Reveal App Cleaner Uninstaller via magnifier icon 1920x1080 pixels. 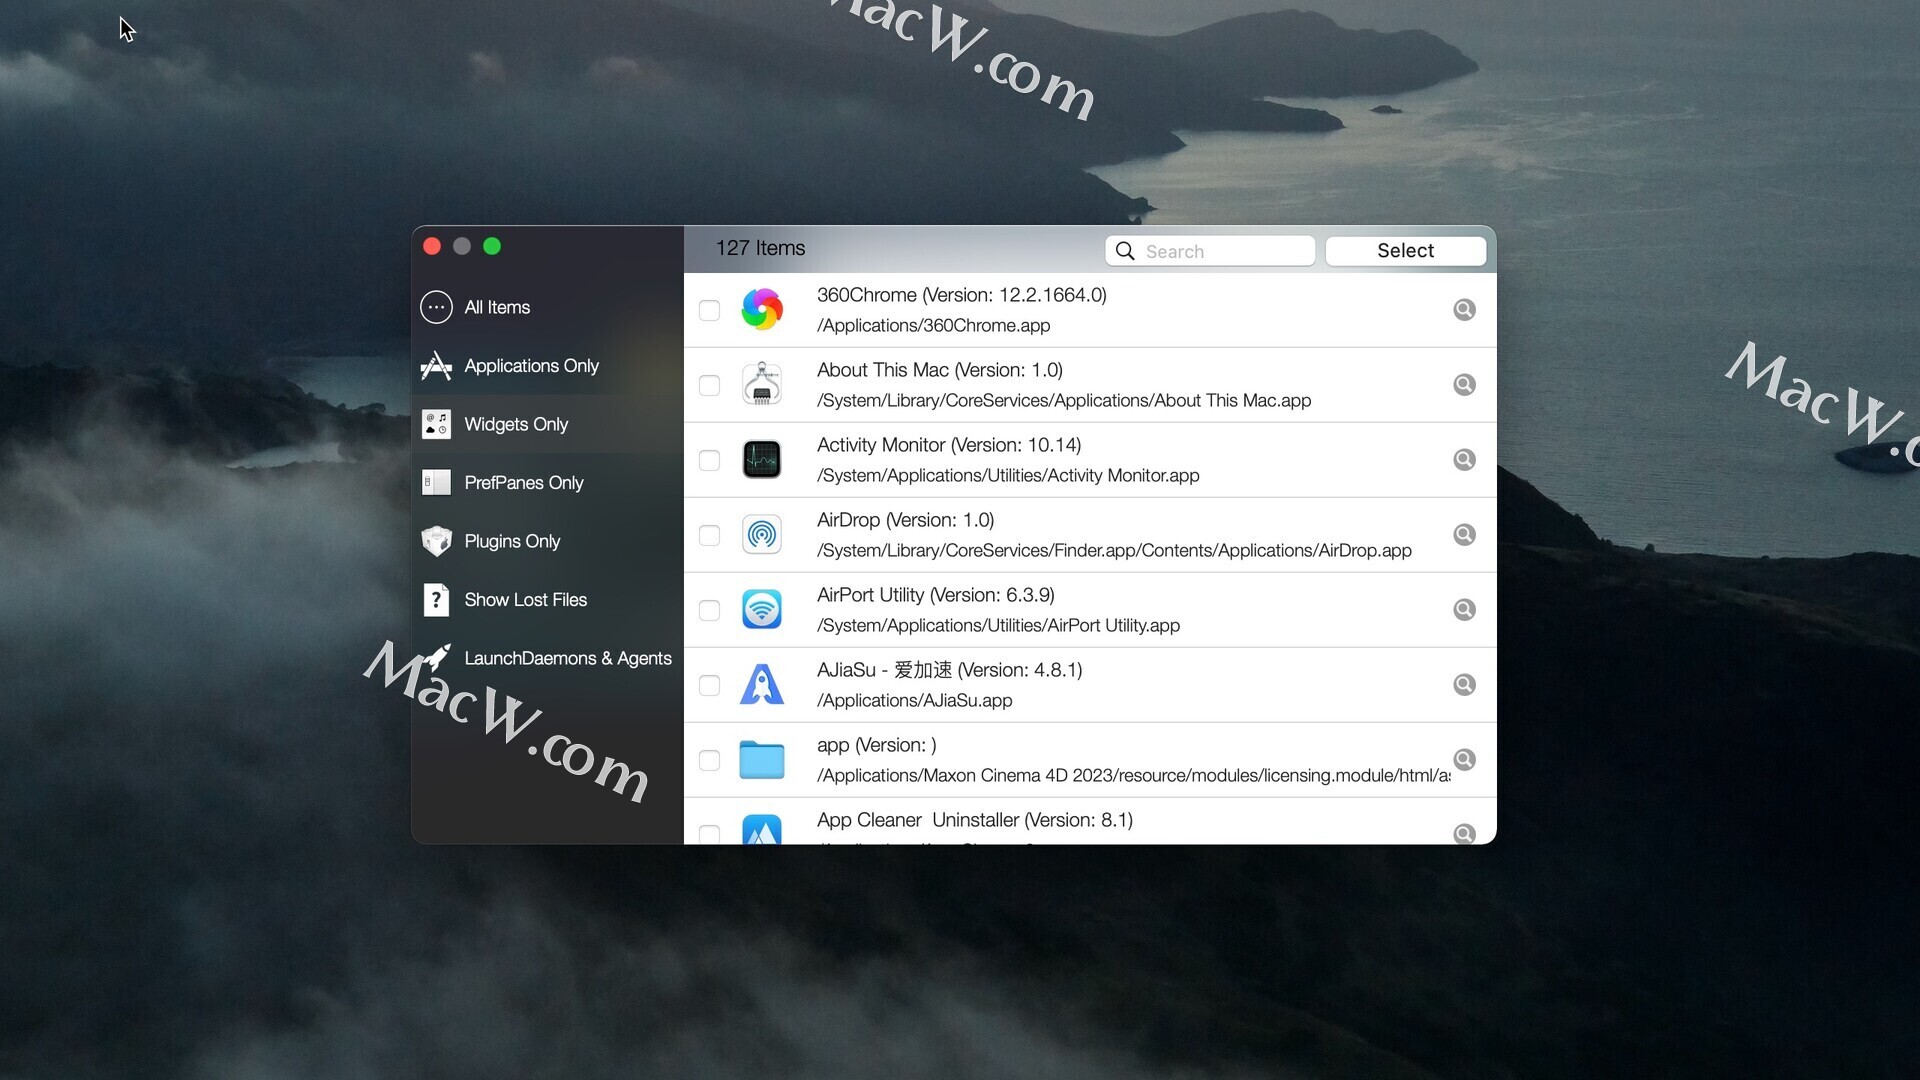point(1464,834)
